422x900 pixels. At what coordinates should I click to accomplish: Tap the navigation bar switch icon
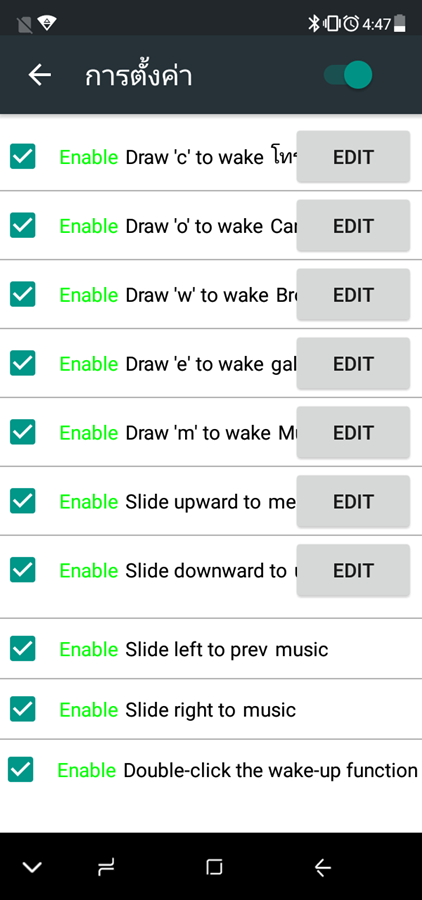coord(106,867)
